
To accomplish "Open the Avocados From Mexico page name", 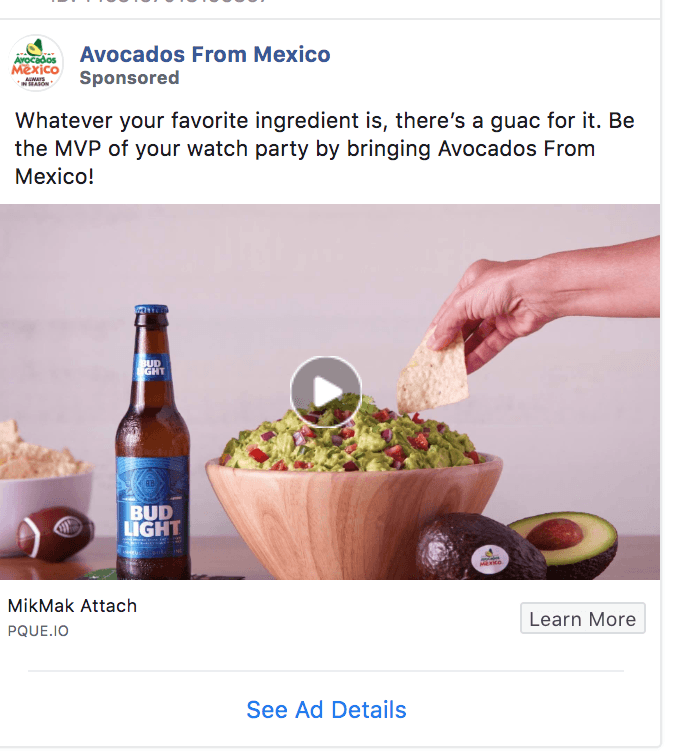I will coord(205,54).
